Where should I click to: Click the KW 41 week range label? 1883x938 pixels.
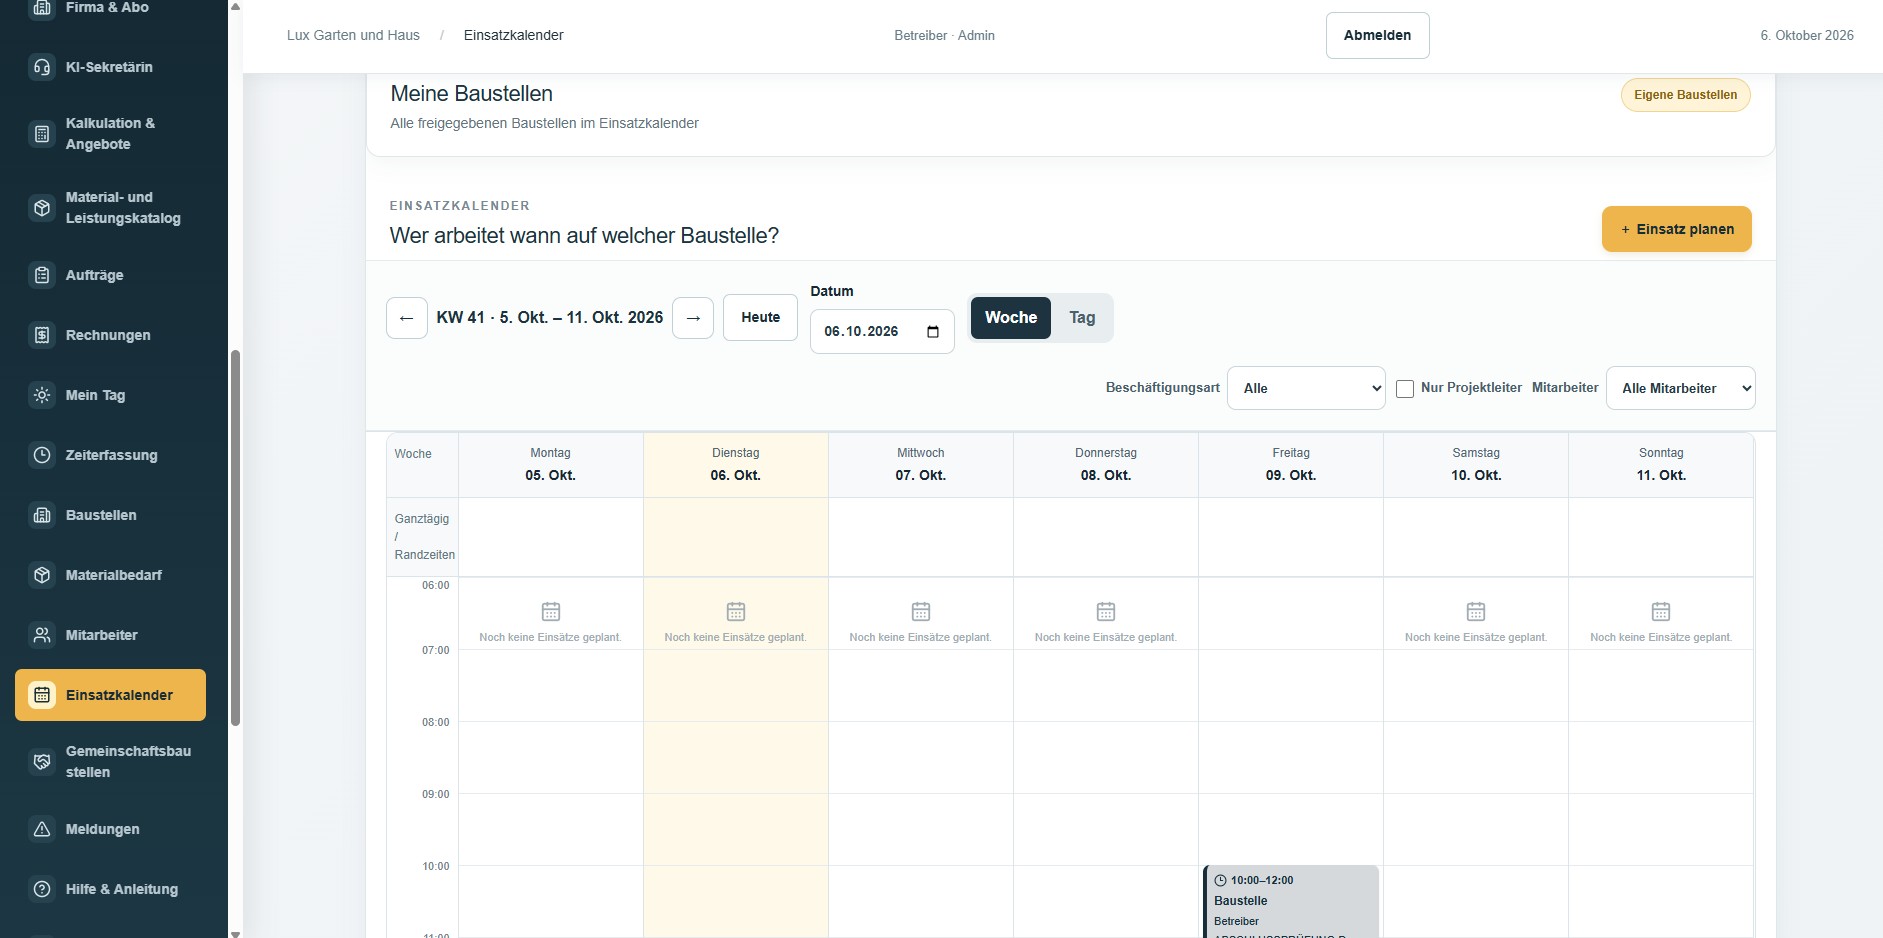pos(550,317)
